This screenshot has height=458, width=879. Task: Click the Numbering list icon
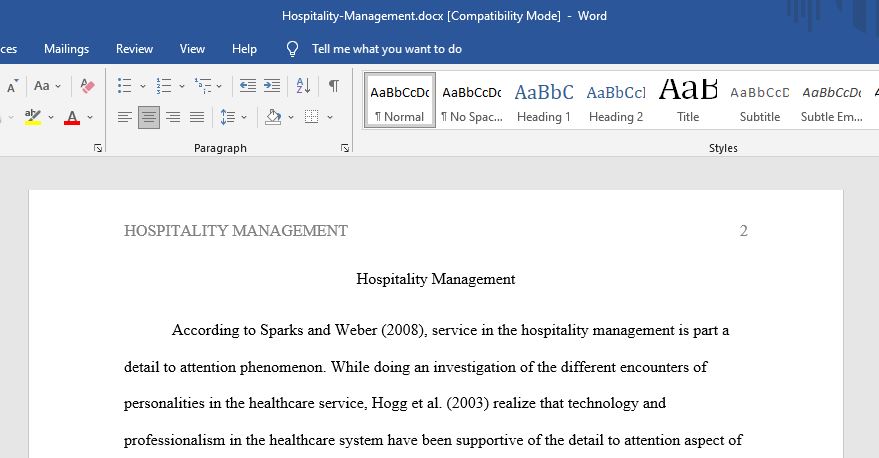point(164,86)
